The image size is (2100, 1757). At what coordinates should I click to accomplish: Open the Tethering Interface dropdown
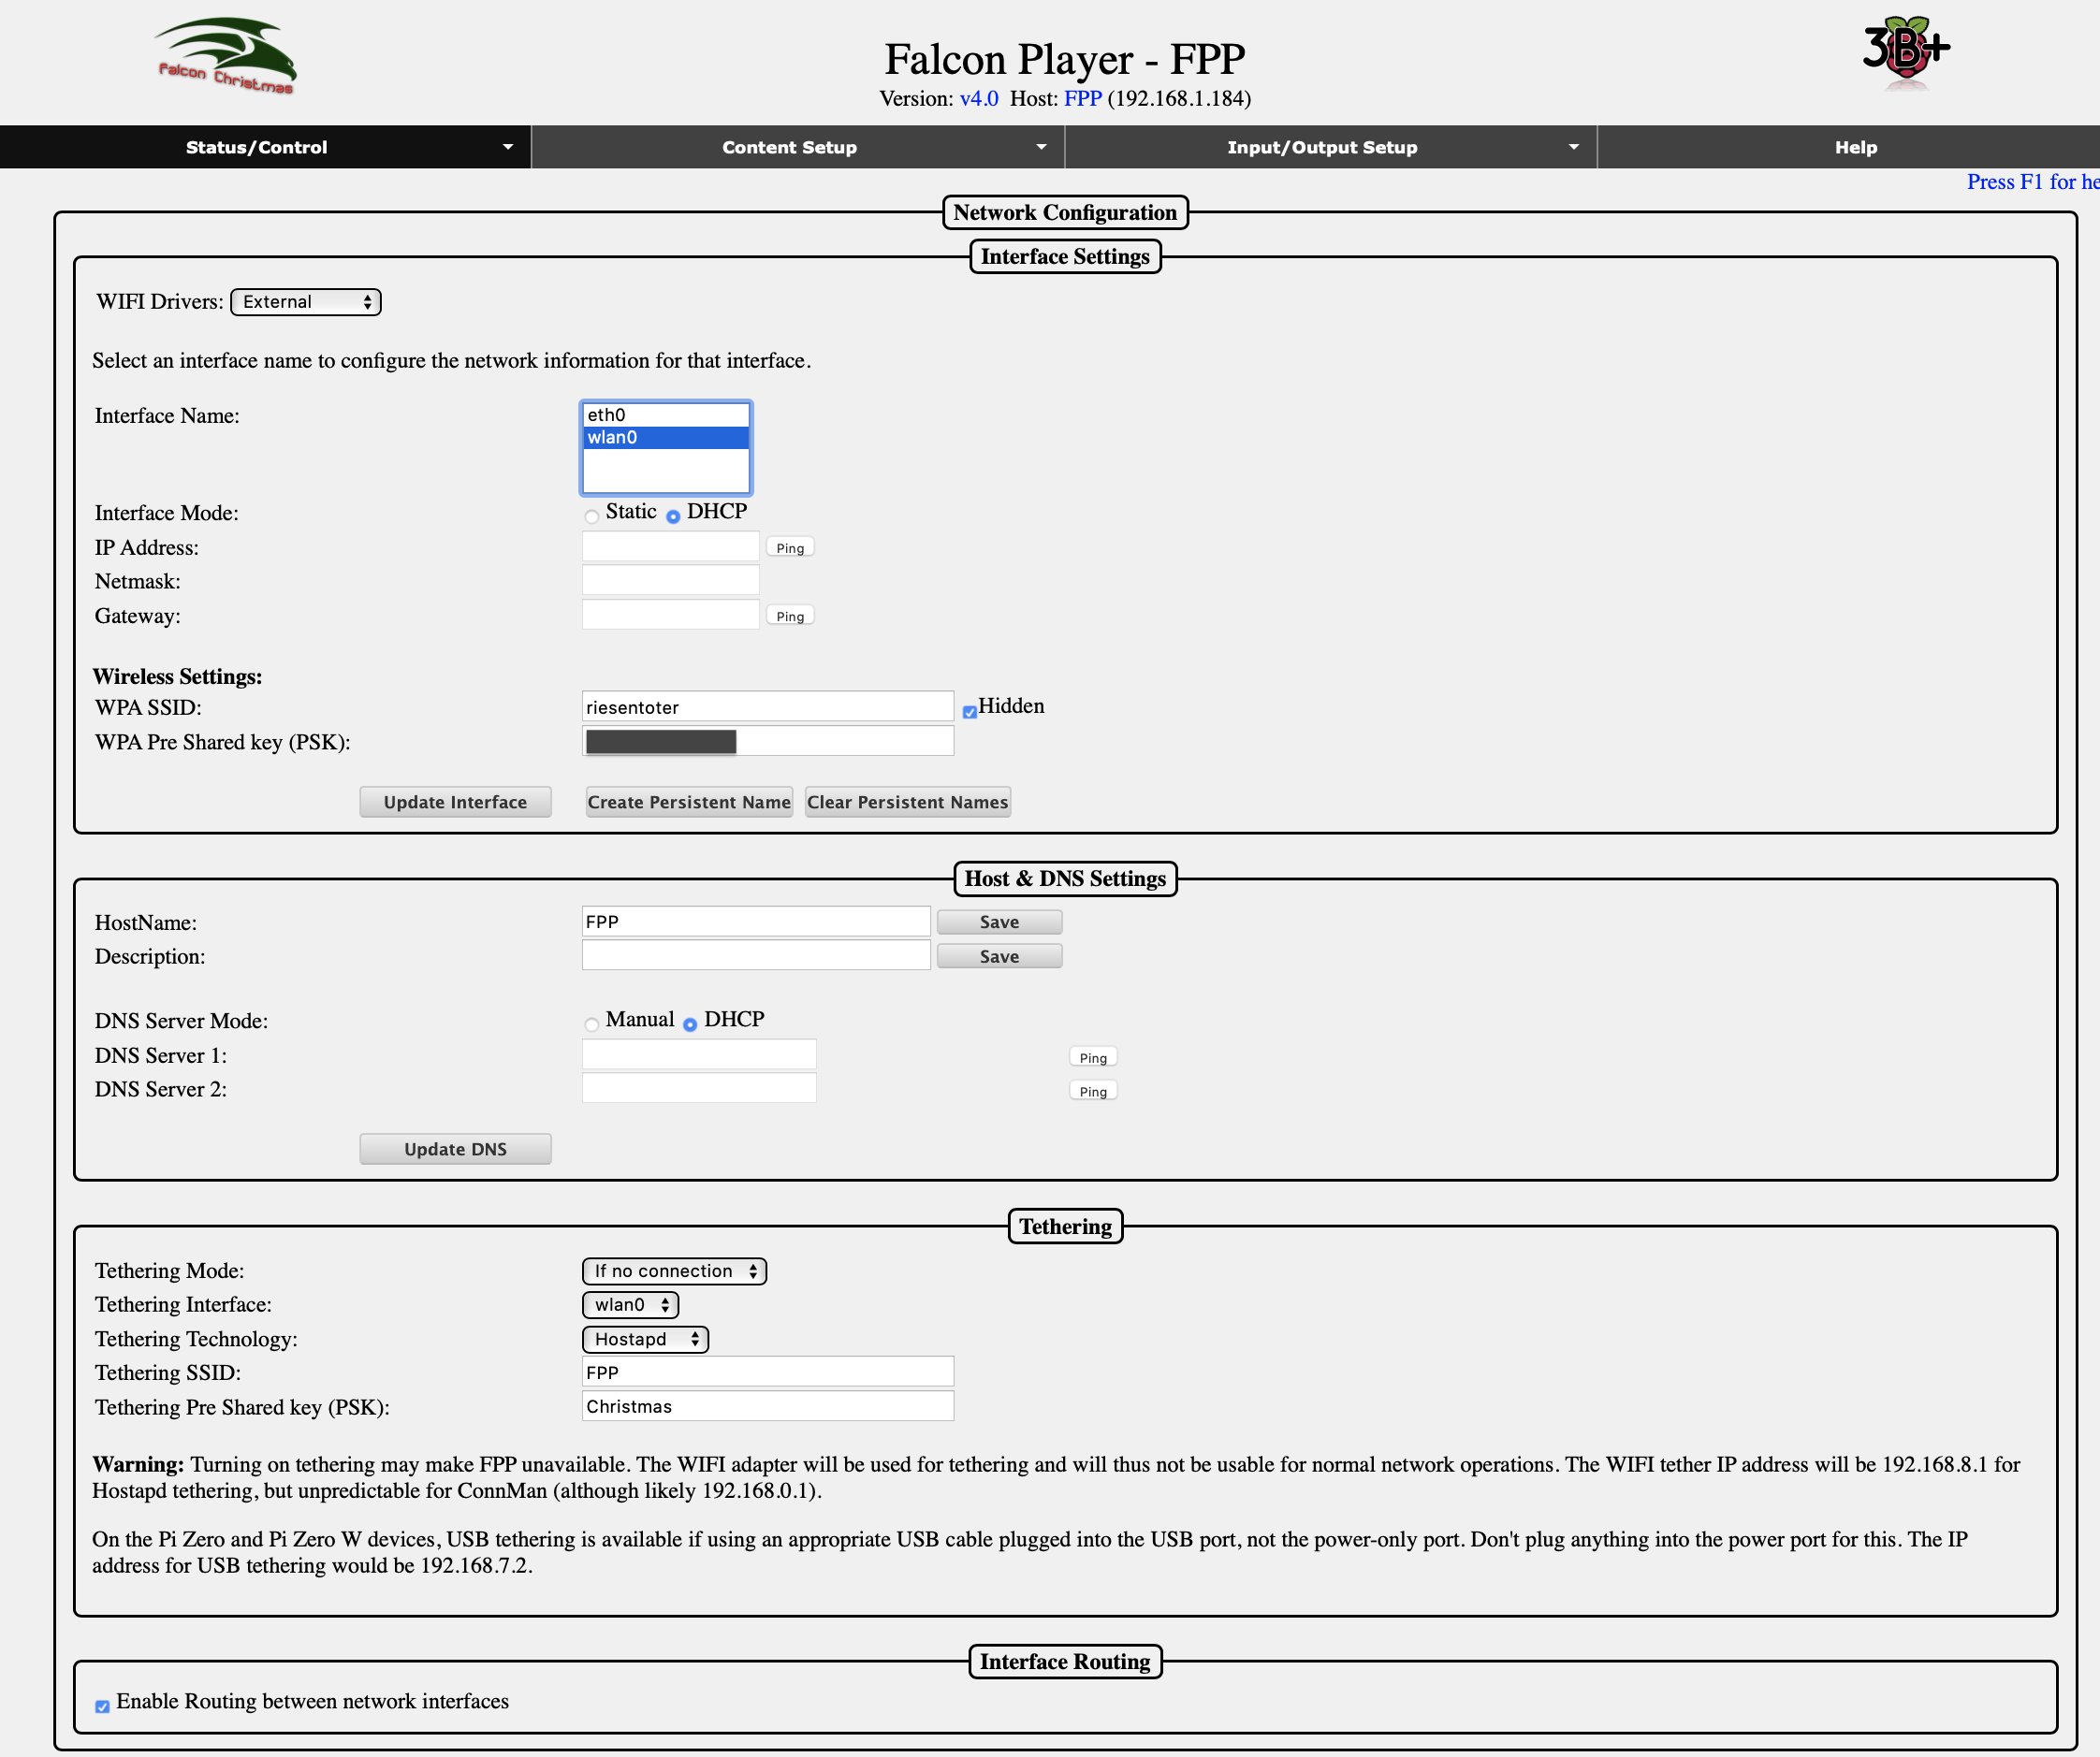click(630, 1304)
